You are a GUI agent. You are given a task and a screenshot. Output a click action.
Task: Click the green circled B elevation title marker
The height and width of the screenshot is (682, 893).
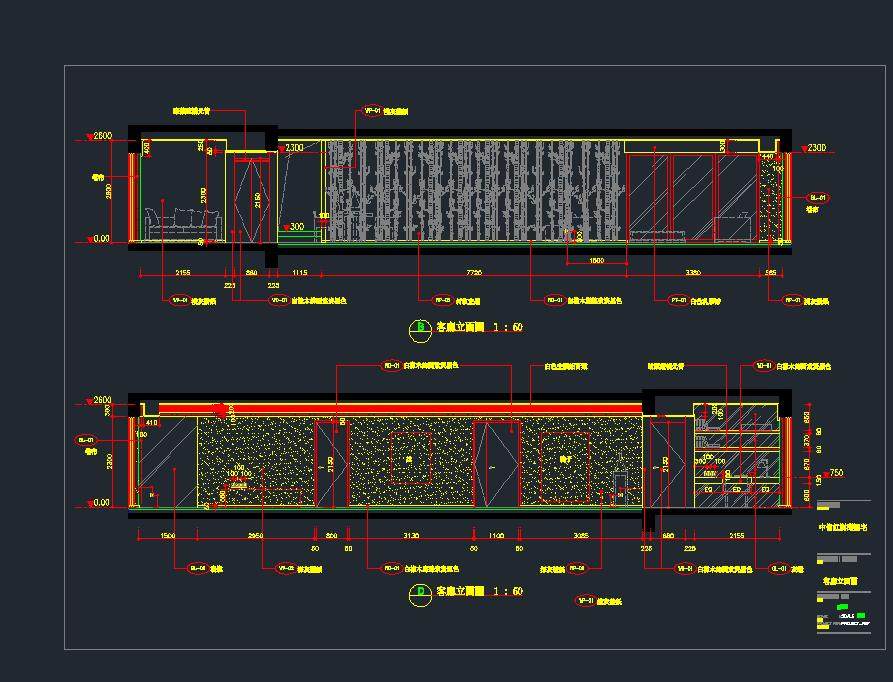click(420, 327)
